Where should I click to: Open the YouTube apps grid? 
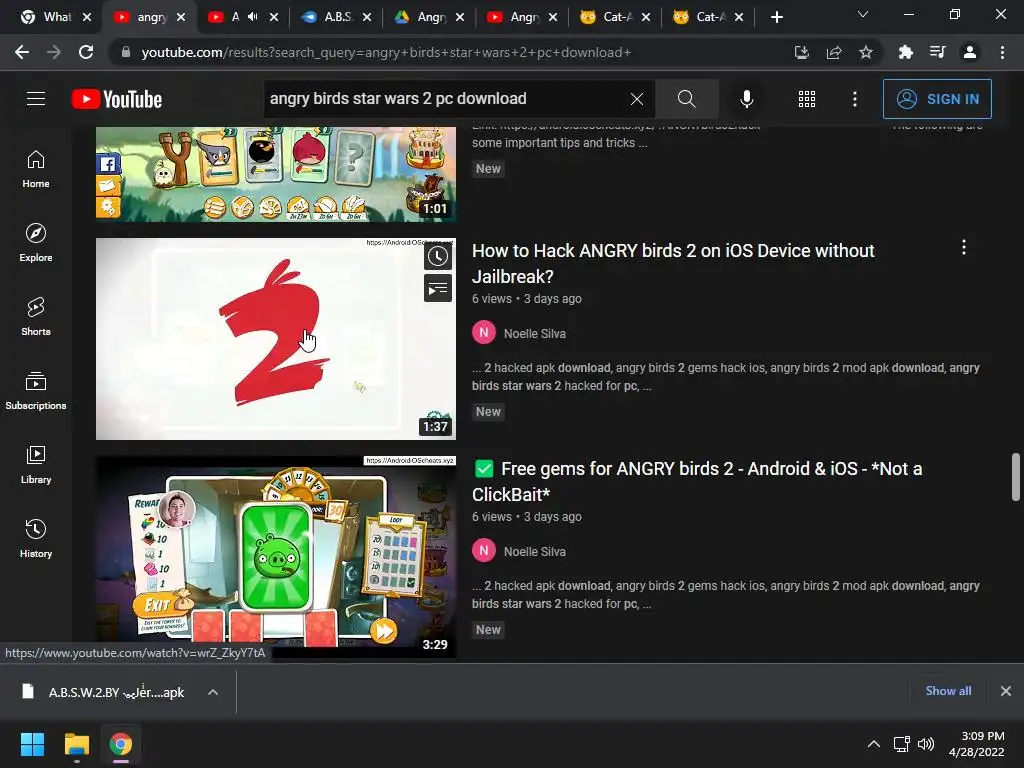coord(807,99)
